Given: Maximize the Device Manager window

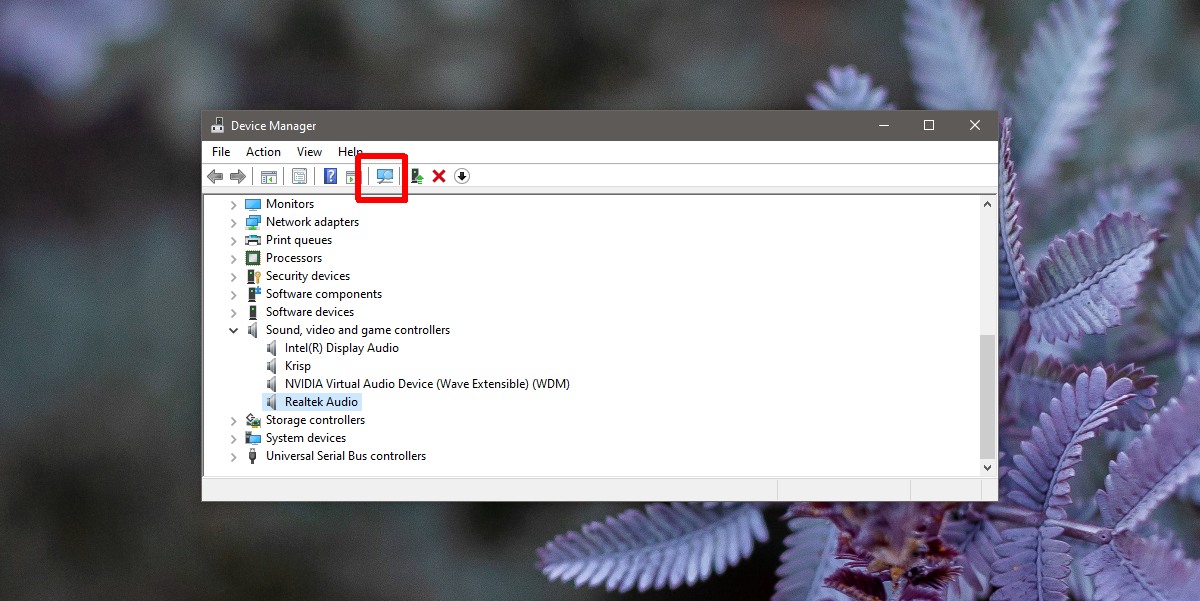Looking at the screenshot, I should [929, 125].
